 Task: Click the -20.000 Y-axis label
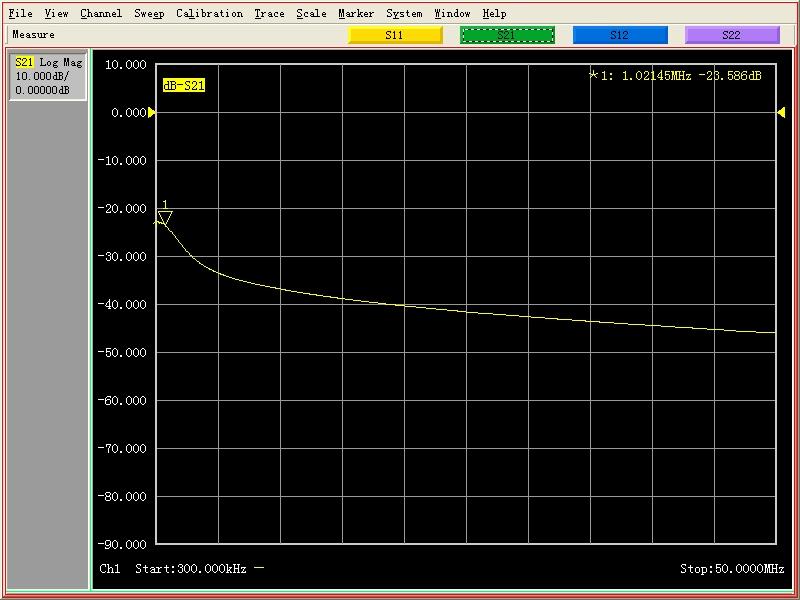pyautogui.click(x=122, y=209)
